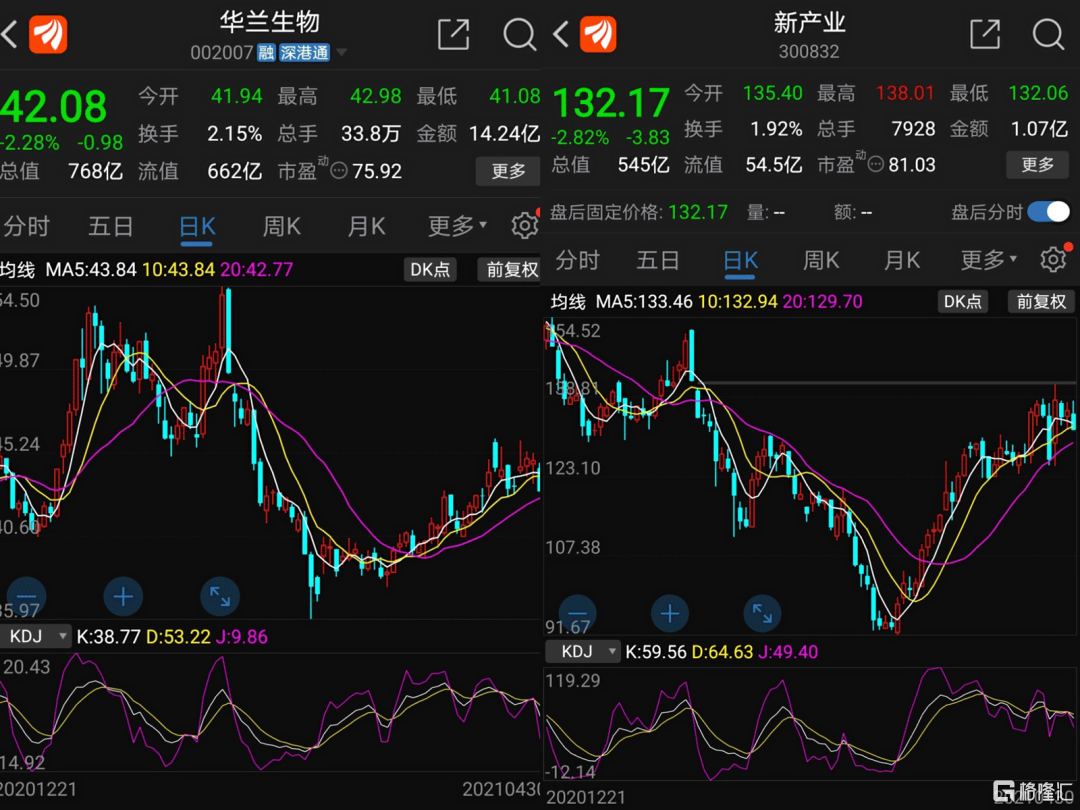Switch 华兰生物 chart to 五日 tab
This screenshot has width=1080, height=810.
110,226
